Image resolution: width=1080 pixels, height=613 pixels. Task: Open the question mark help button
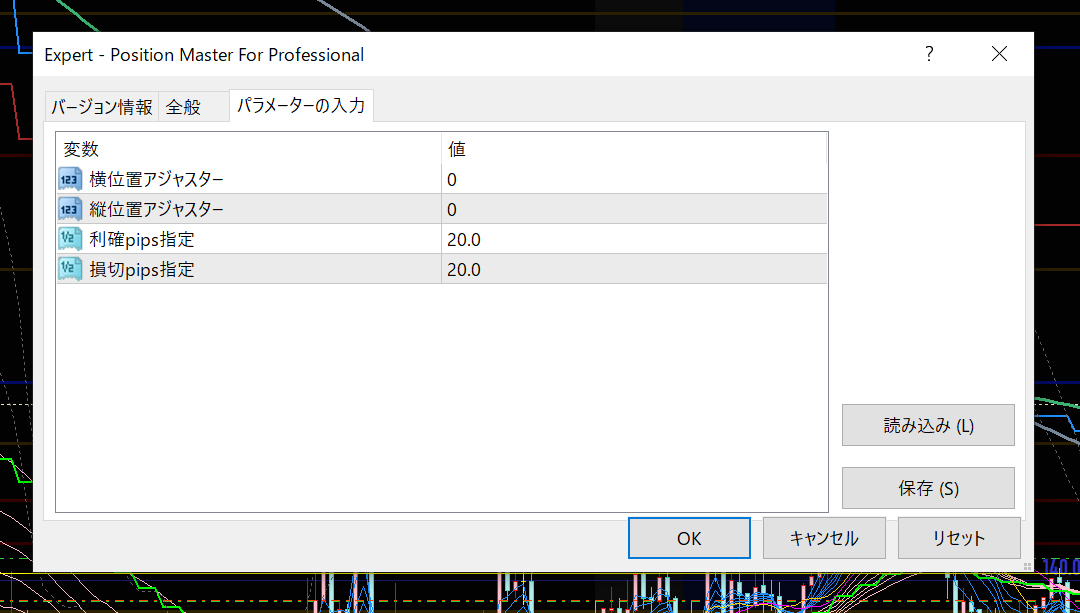click(929, 54)
